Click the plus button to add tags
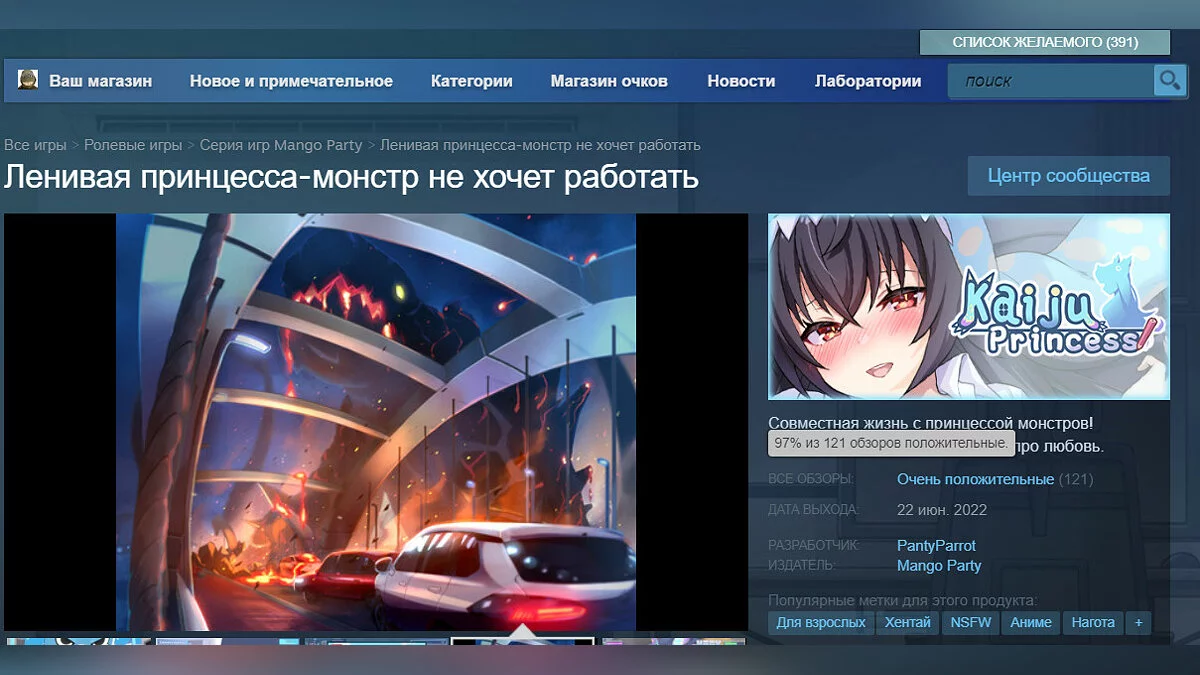1200x675 pixels. coord(1138,622)
